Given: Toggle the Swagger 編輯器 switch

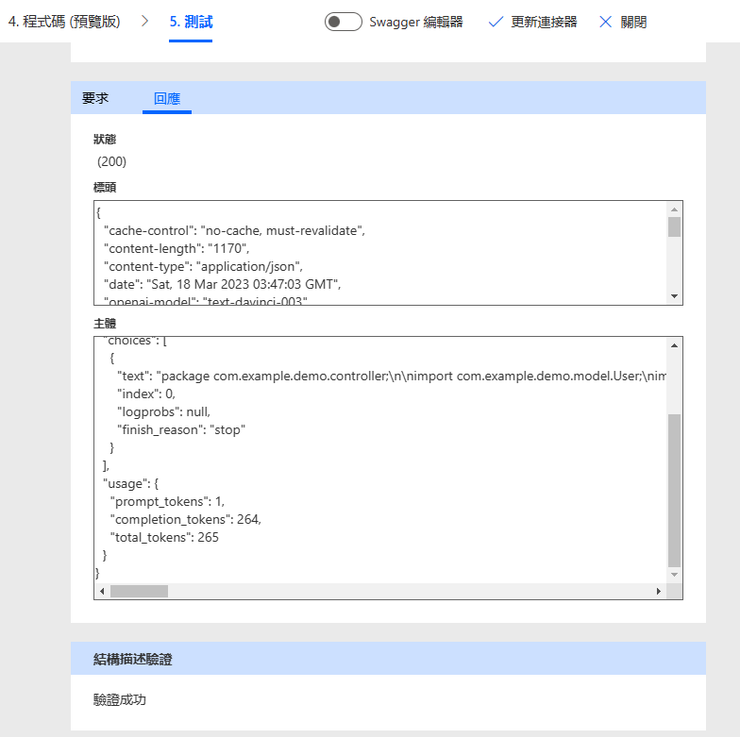Looking at the screenshot, I should (343, 22).
